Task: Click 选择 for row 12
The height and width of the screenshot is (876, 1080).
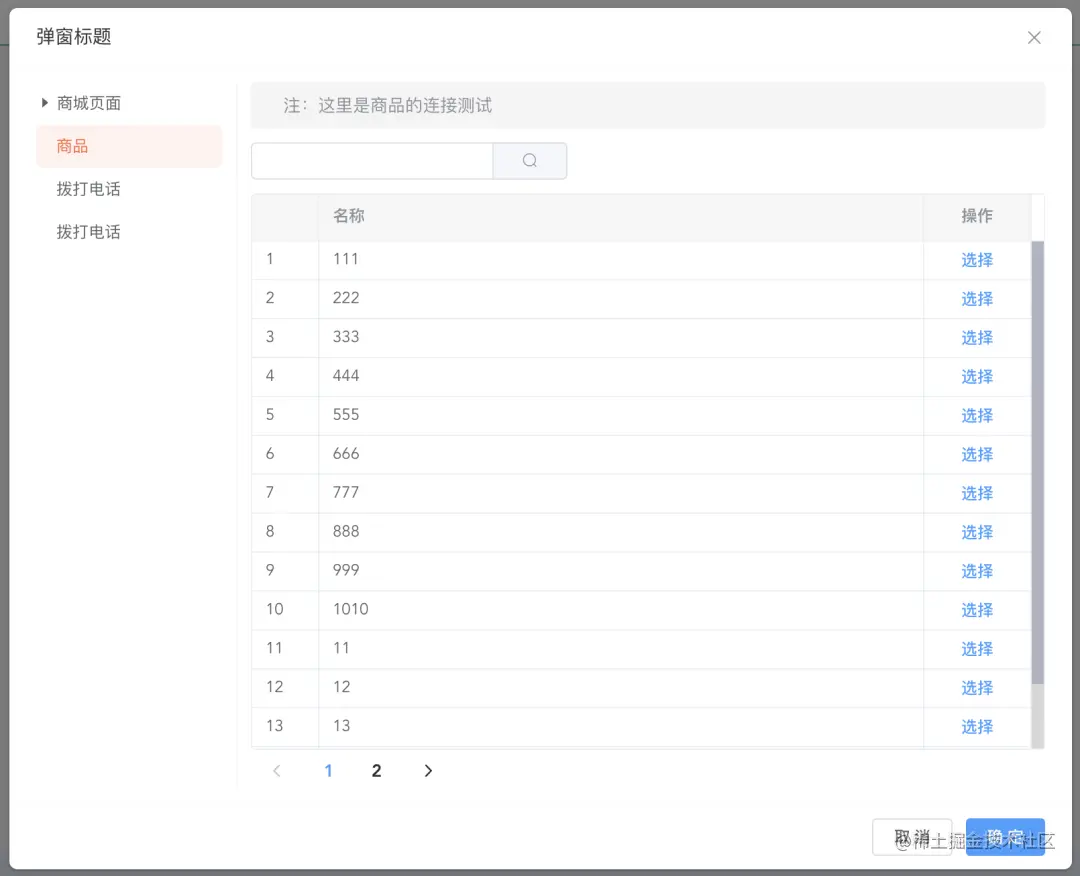Action: (x=977, y=688)
